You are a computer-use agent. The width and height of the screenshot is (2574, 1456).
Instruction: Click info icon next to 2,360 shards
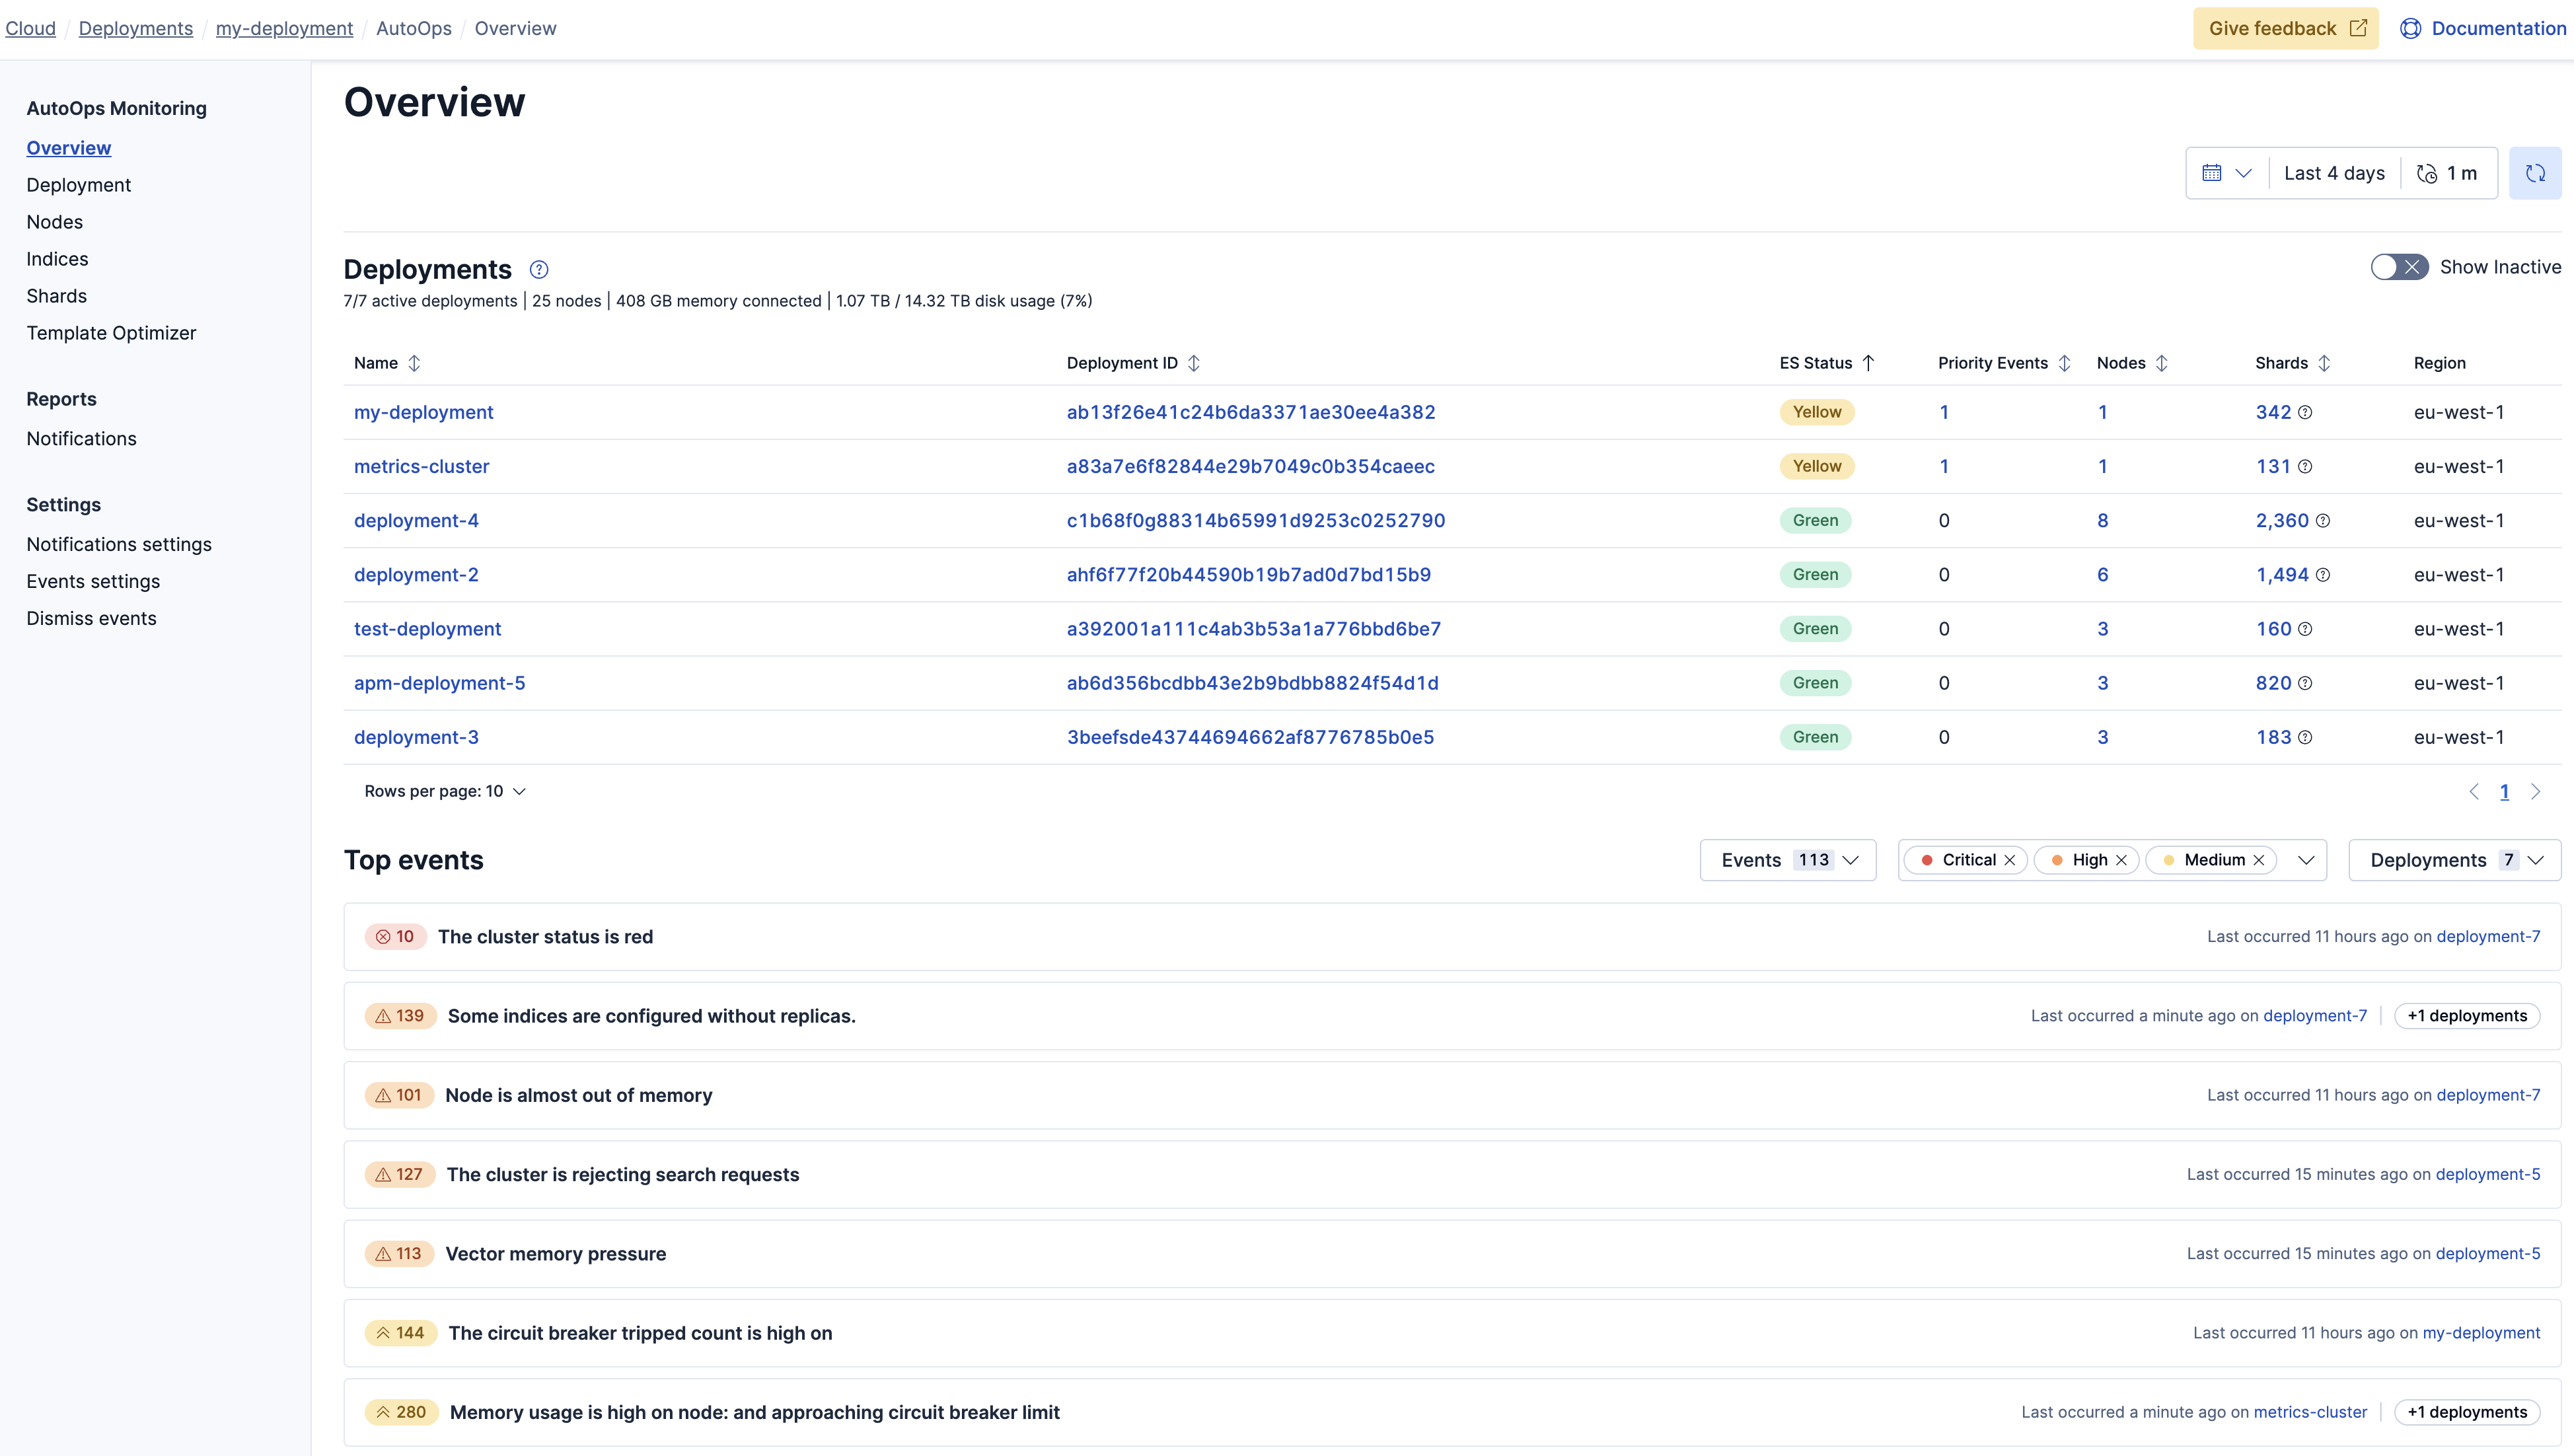coord(2323,520)
